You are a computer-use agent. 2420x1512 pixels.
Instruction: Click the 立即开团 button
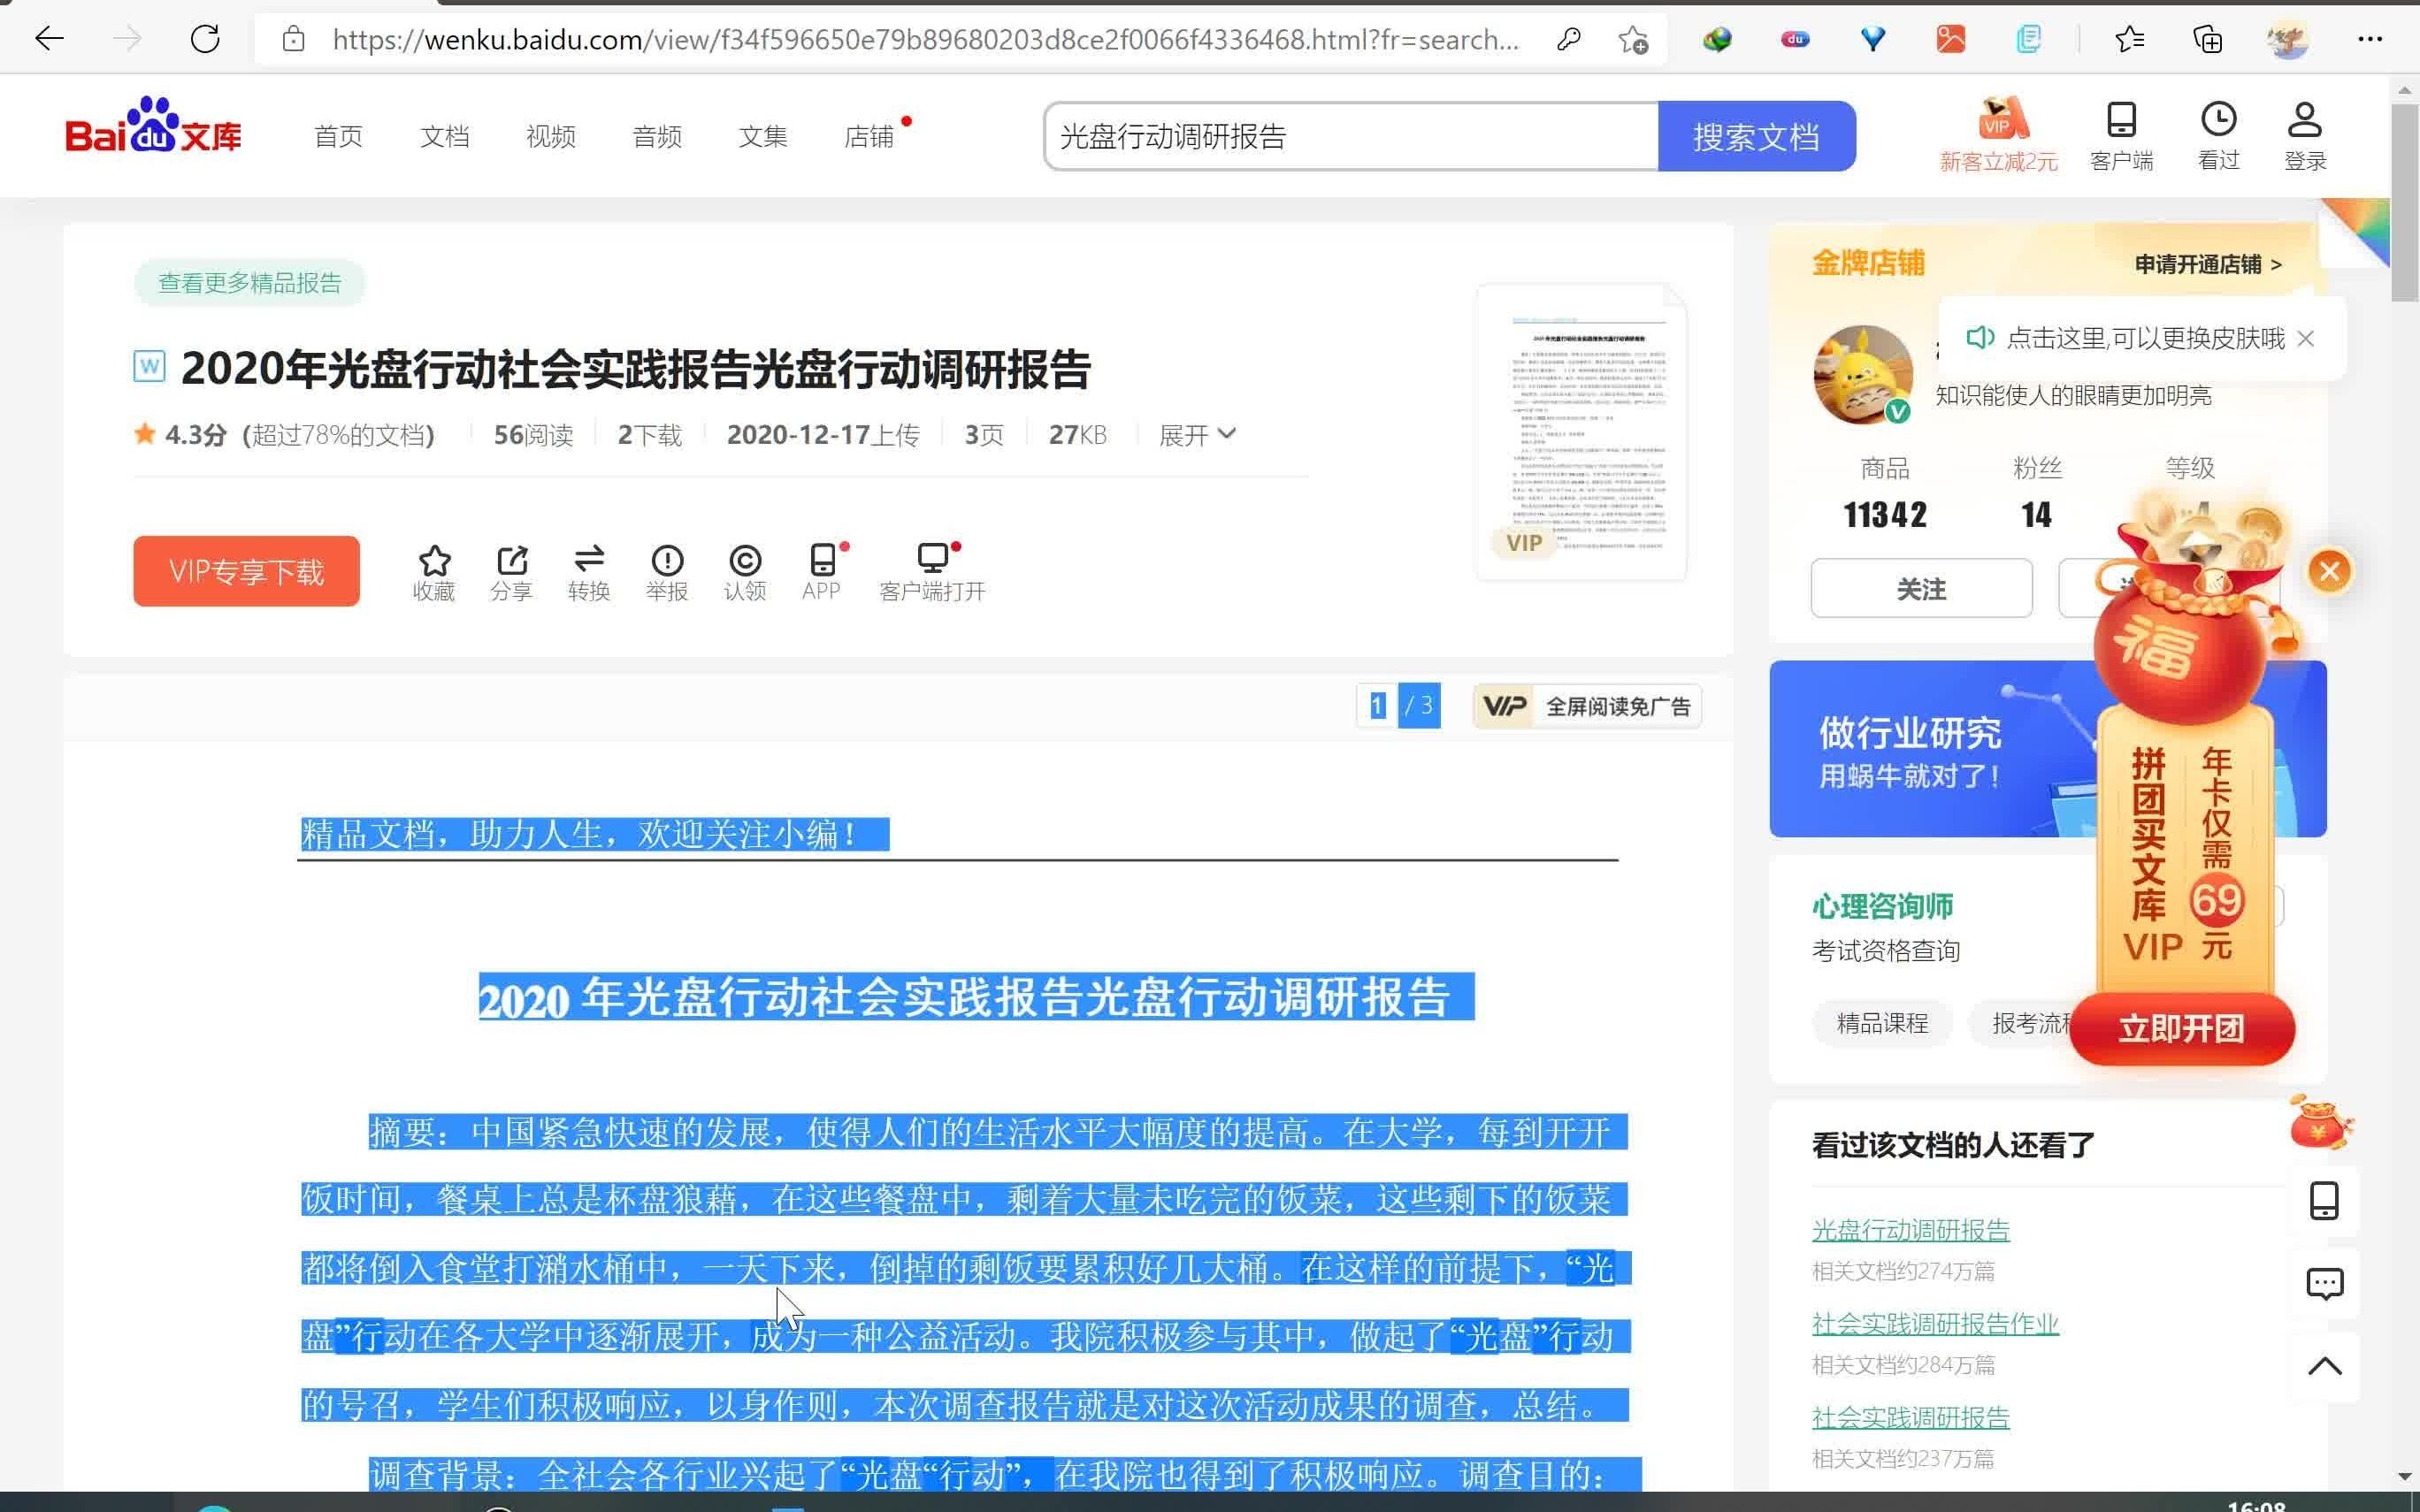pos(2182,1028)
